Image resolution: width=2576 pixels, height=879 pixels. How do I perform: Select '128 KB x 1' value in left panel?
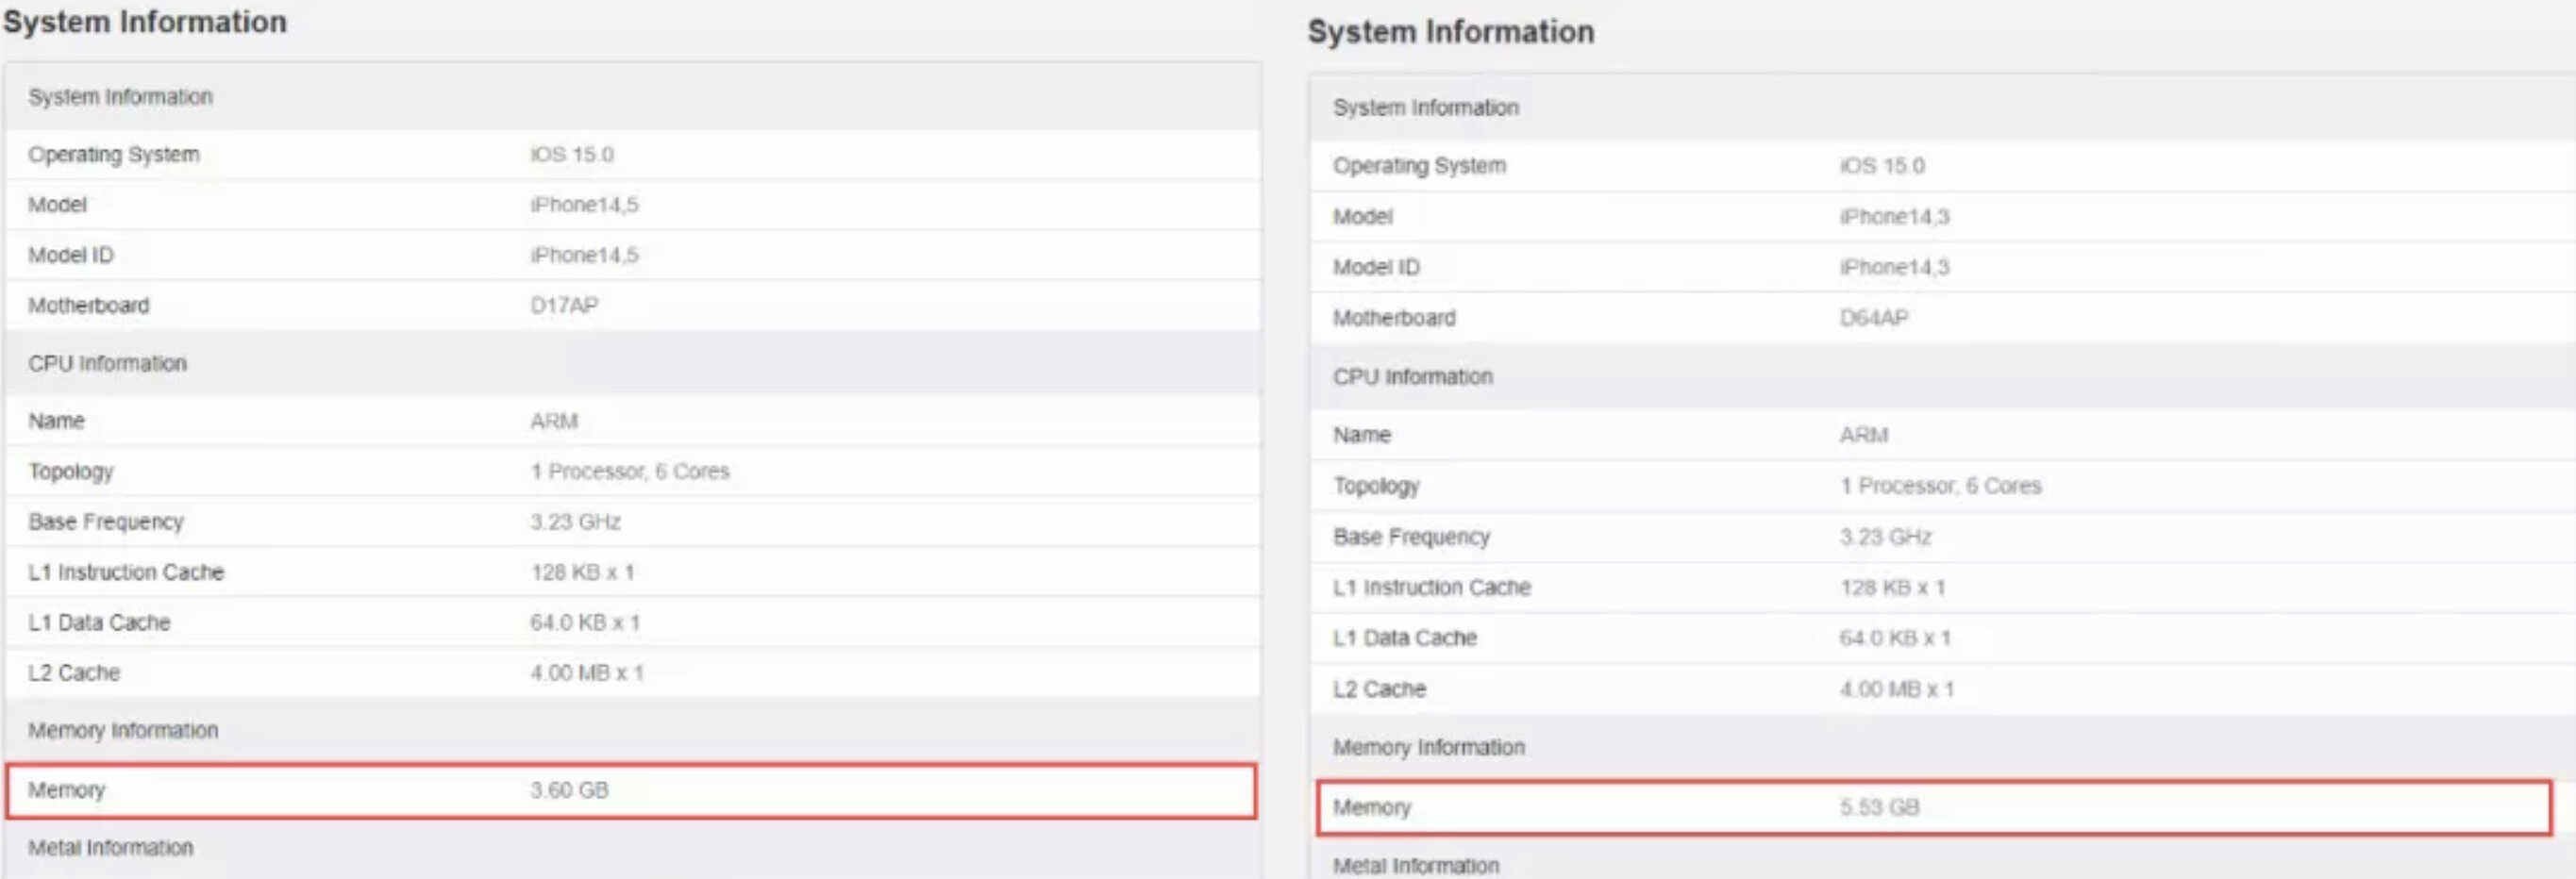582,572
